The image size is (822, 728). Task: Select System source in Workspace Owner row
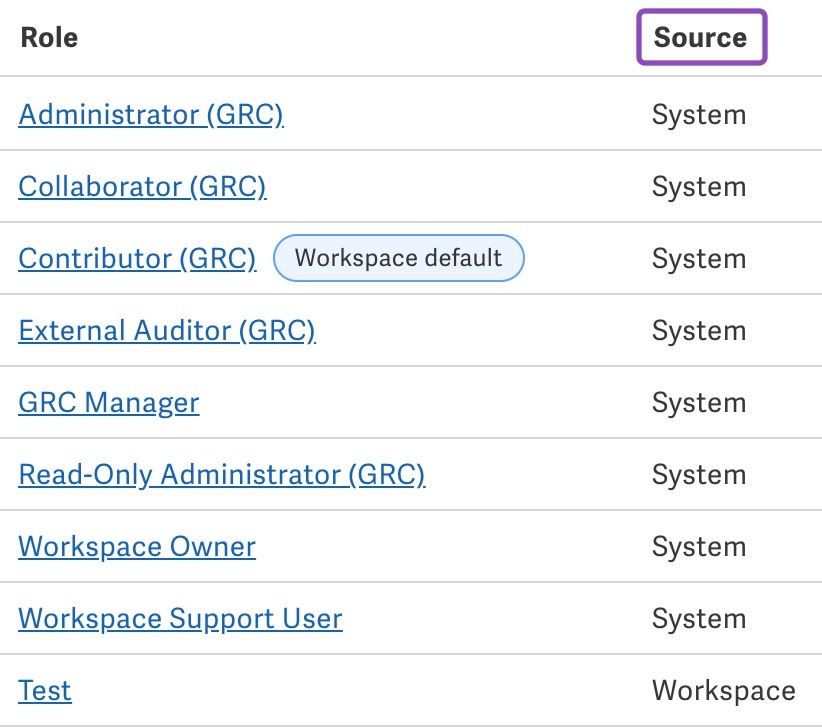[x=699, y=547]
